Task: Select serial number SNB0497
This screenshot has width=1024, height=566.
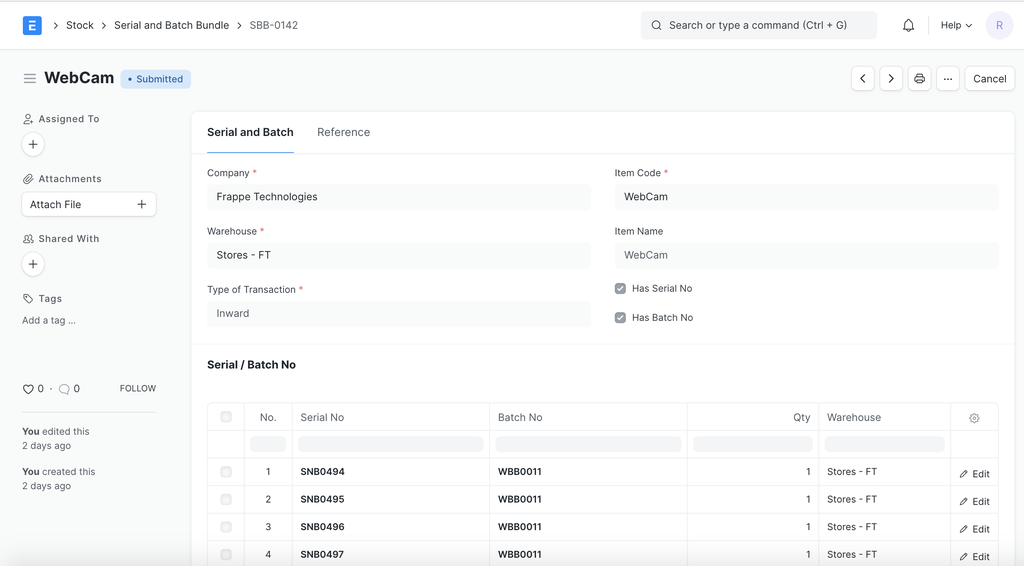Action: 323,554
